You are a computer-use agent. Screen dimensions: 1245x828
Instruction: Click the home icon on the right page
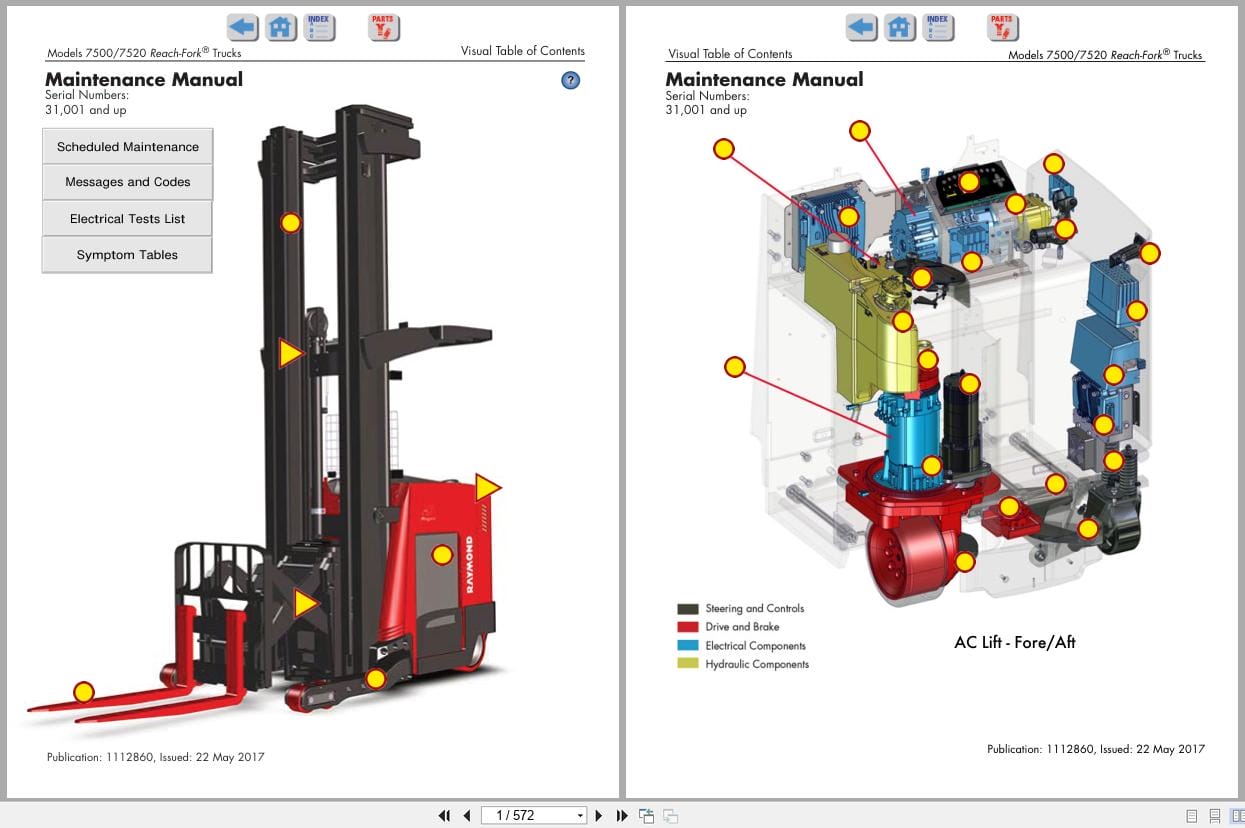(x=900, y=27)
